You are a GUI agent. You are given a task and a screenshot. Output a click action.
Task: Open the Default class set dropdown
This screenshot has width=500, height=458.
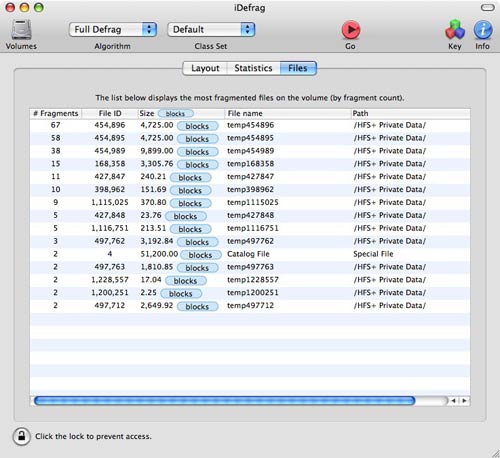pos(211,30)
